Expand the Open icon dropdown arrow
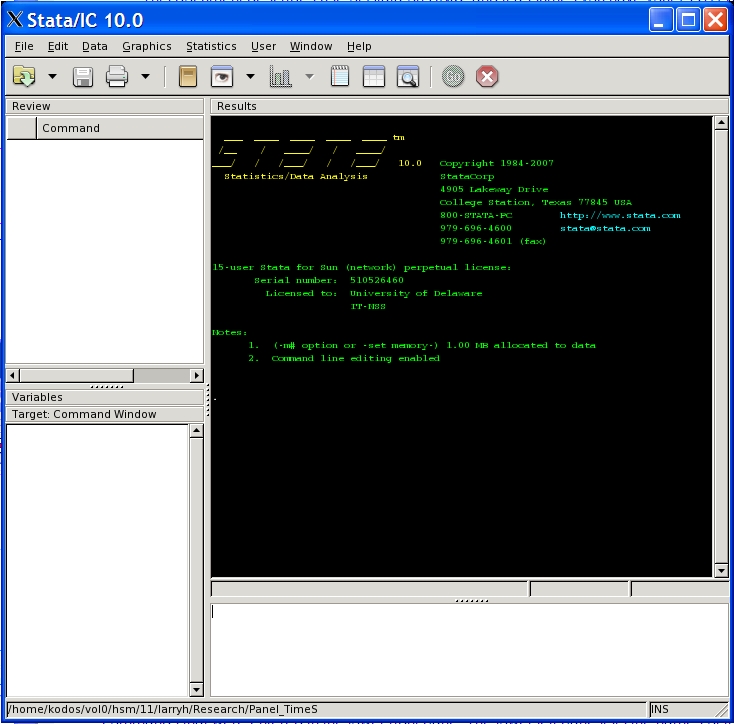This screenshot has height=724, width=734. click(x=52, y=77)
